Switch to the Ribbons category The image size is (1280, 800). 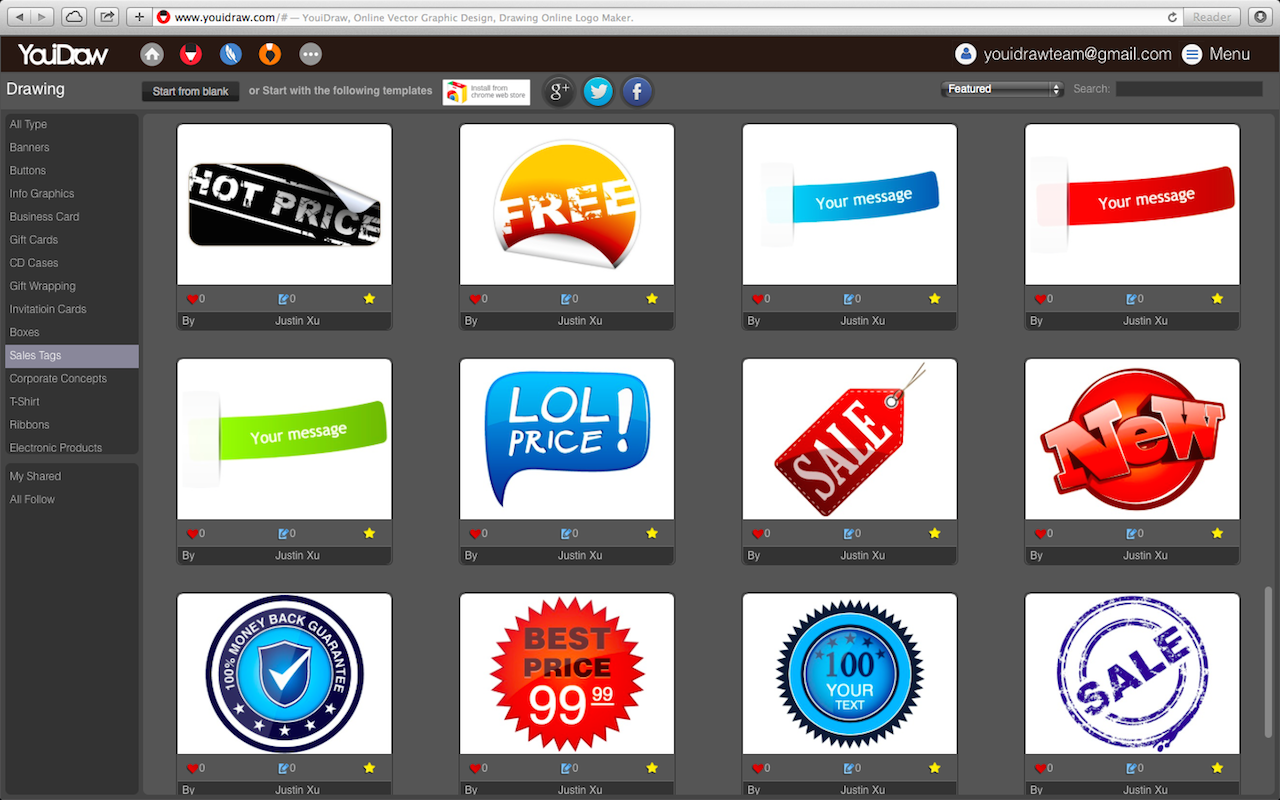point(29,424)
